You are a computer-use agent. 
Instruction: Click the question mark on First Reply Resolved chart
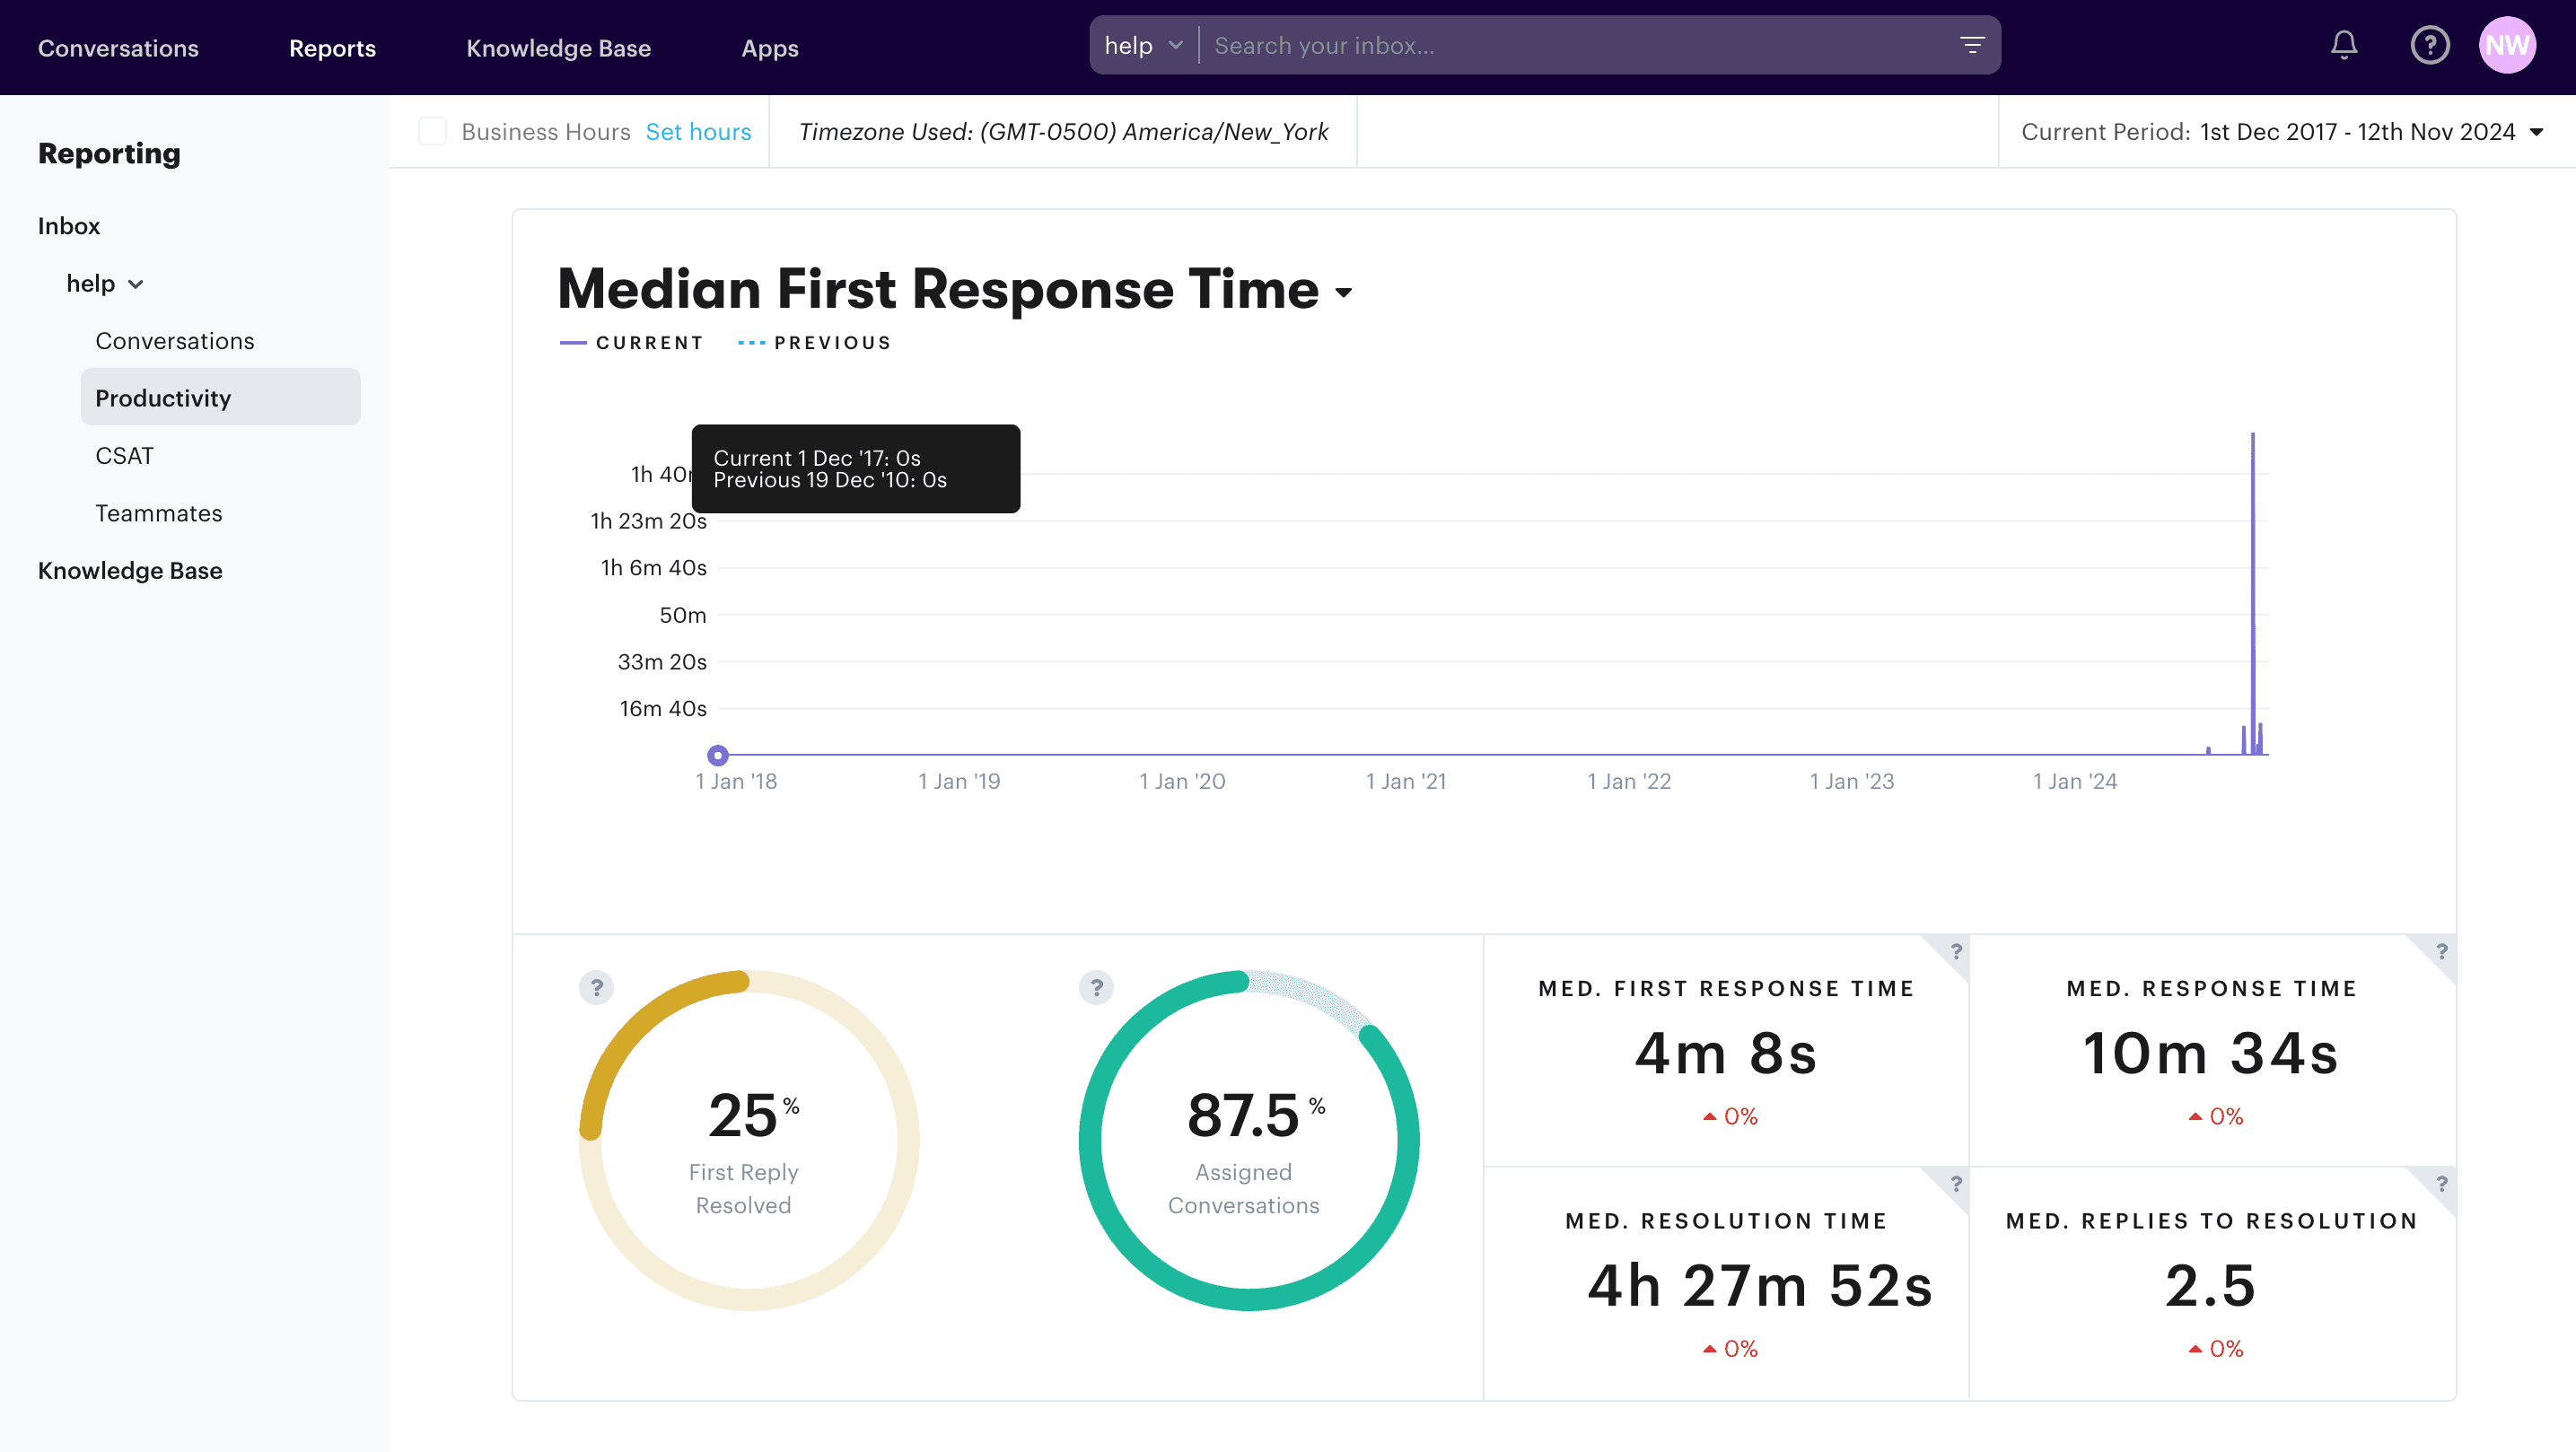point(597,987)
